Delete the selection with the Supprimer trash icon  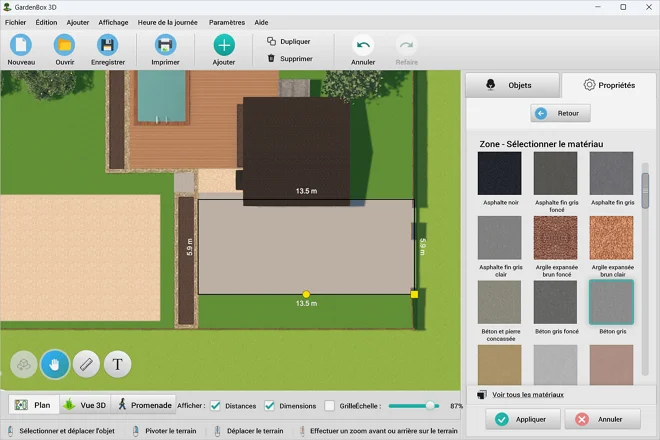[x=289, y=58]
